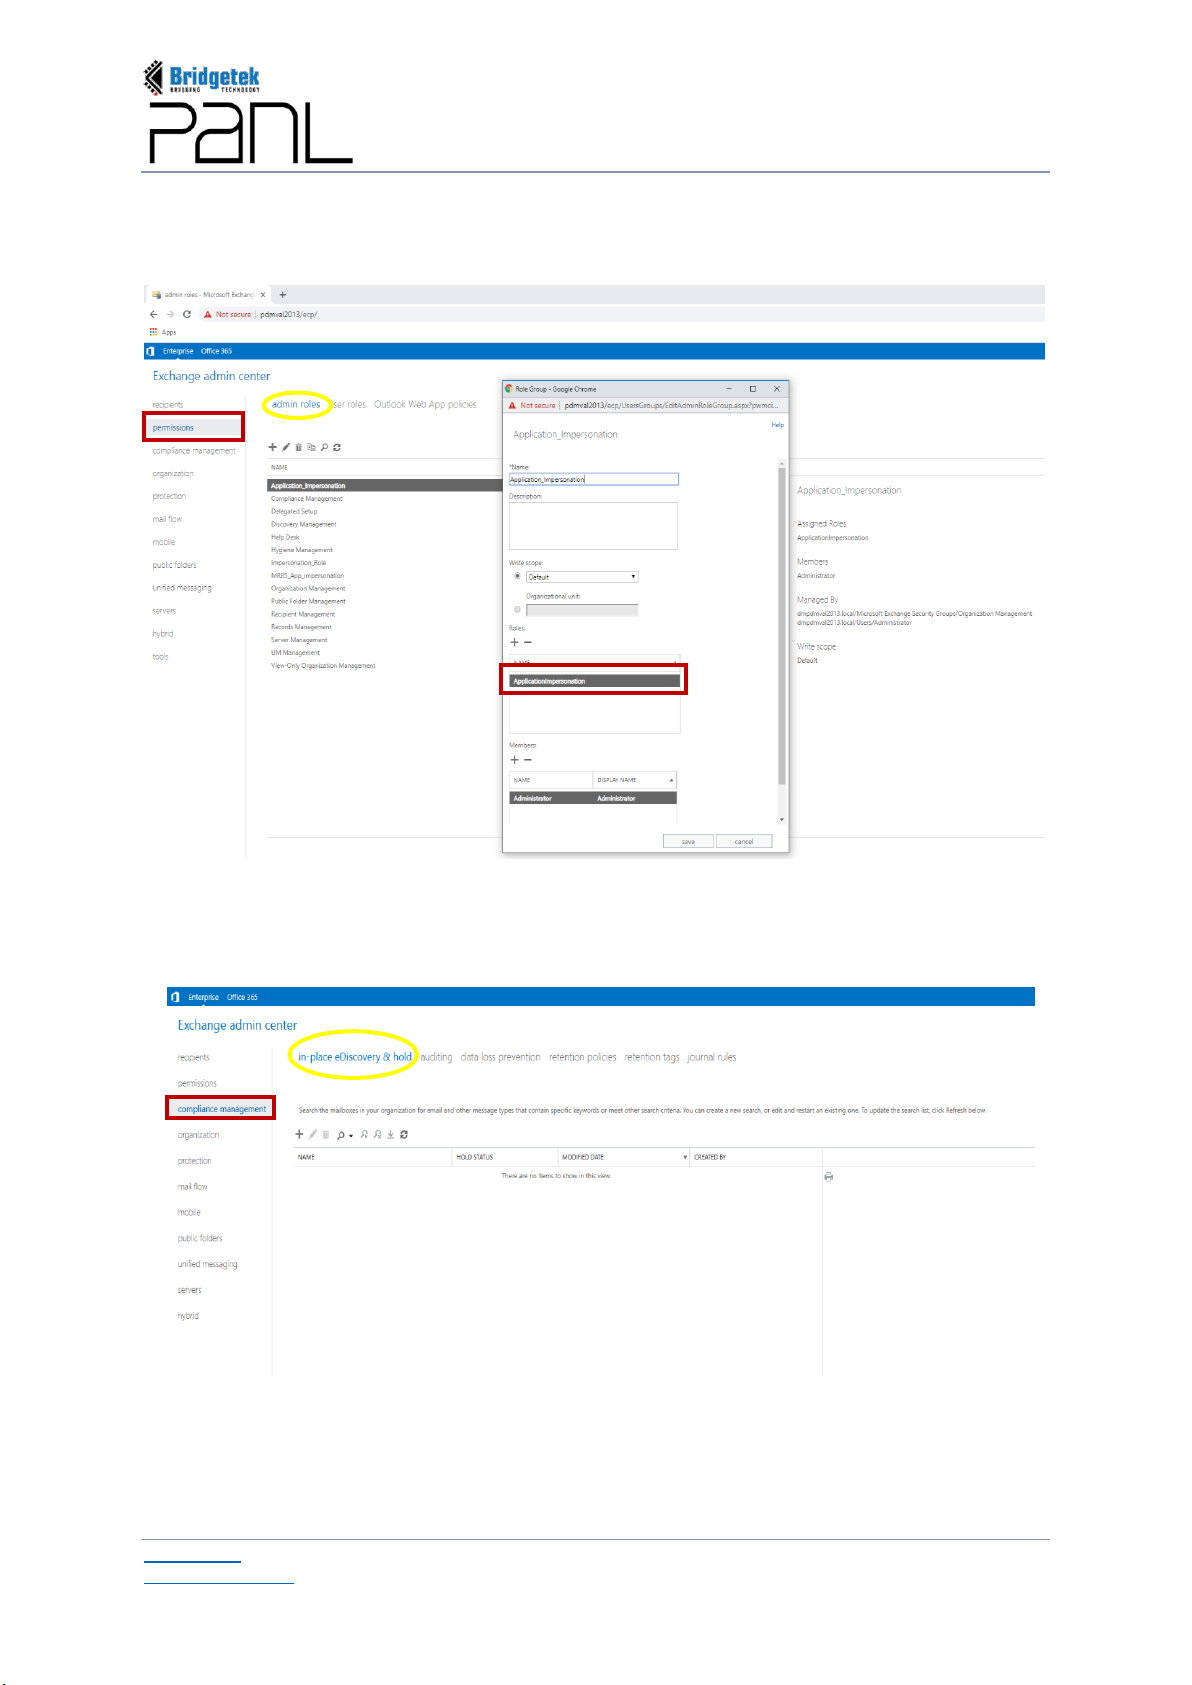Click the save button in Role Group window
This screenshot has width=1192, height=1685.
pos(688,841)
